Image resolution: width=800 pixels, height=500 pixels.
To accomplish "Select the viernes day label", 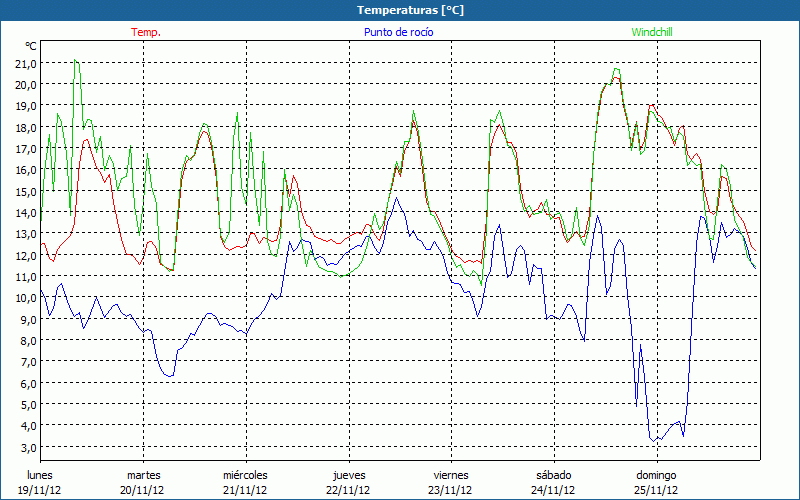I will point(451,475).
